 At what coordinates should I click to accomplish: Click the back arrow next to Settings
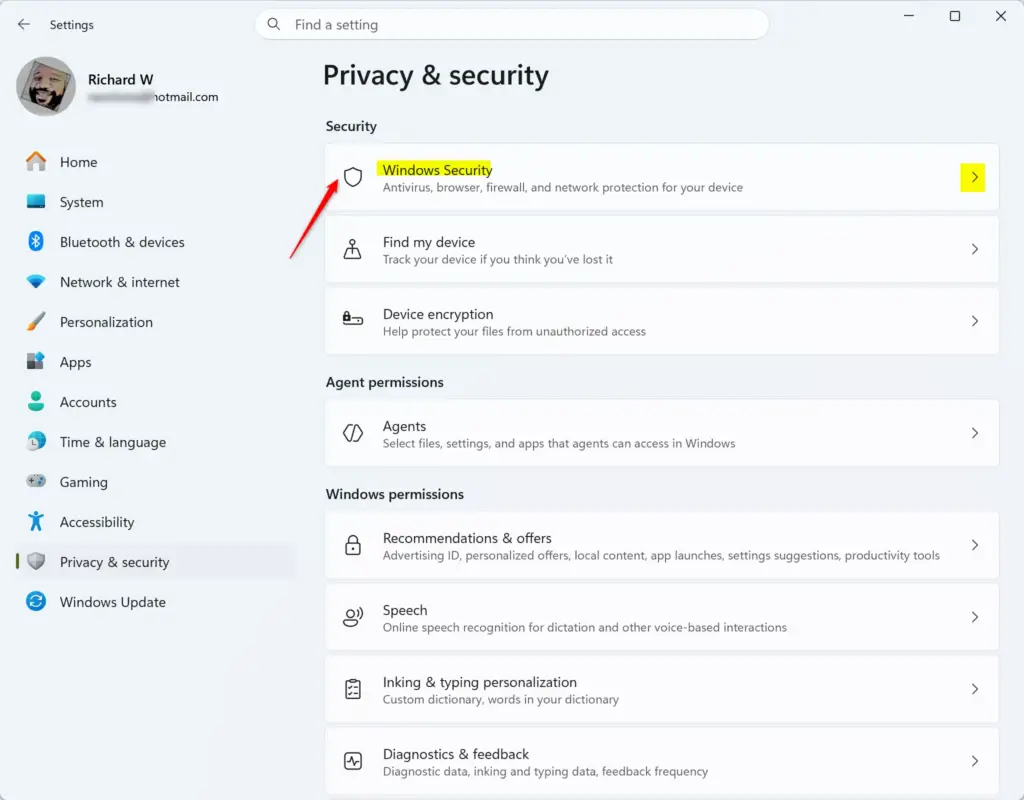tap(24, 24)
